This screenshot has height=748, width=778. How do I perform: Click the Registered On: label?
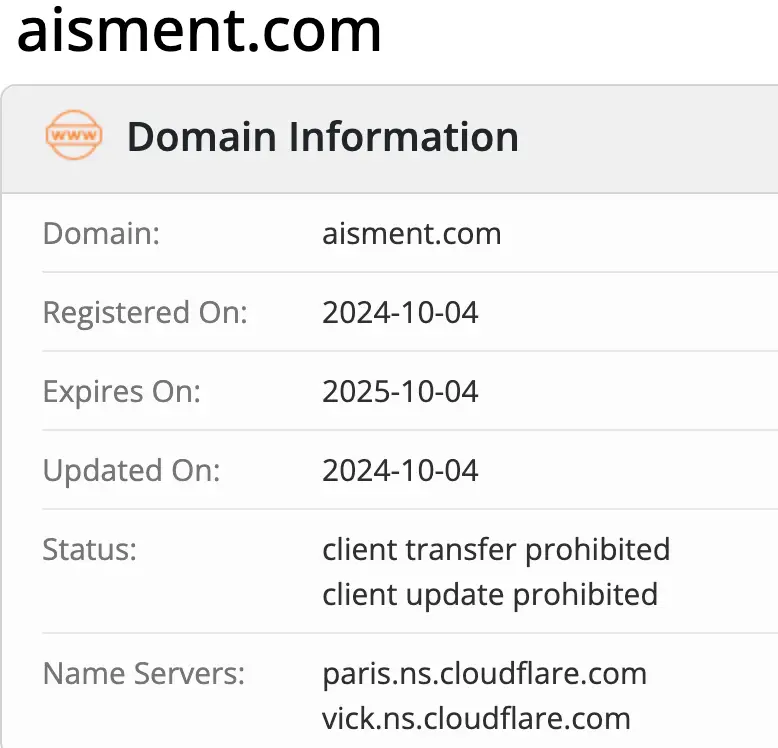pos(145,313)
